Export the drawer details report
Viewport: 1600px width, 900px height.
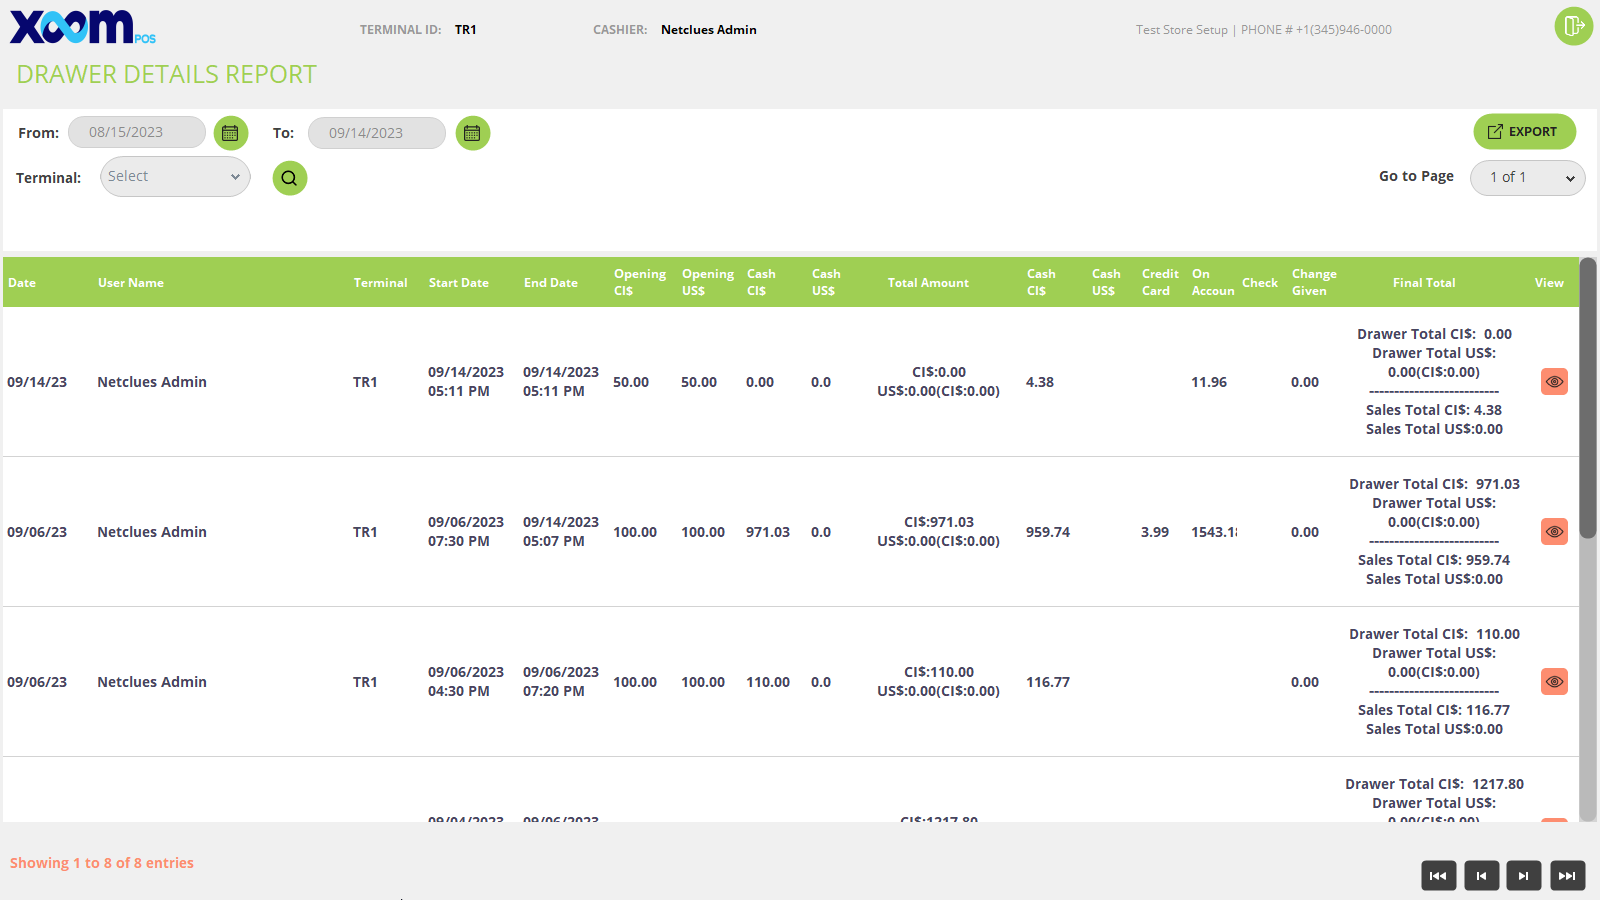pos(1523,132)
